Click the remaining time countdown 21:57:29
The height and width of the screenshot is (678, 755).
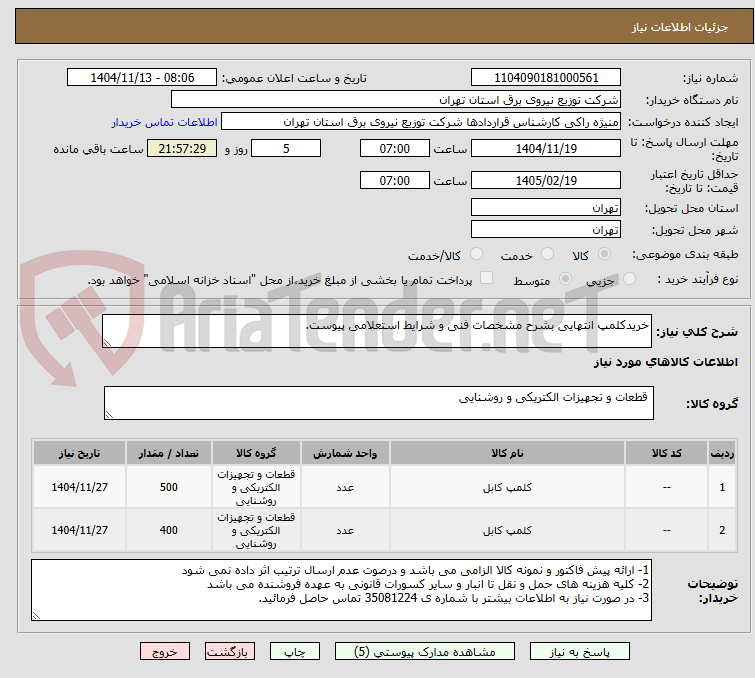pos(182,148)
